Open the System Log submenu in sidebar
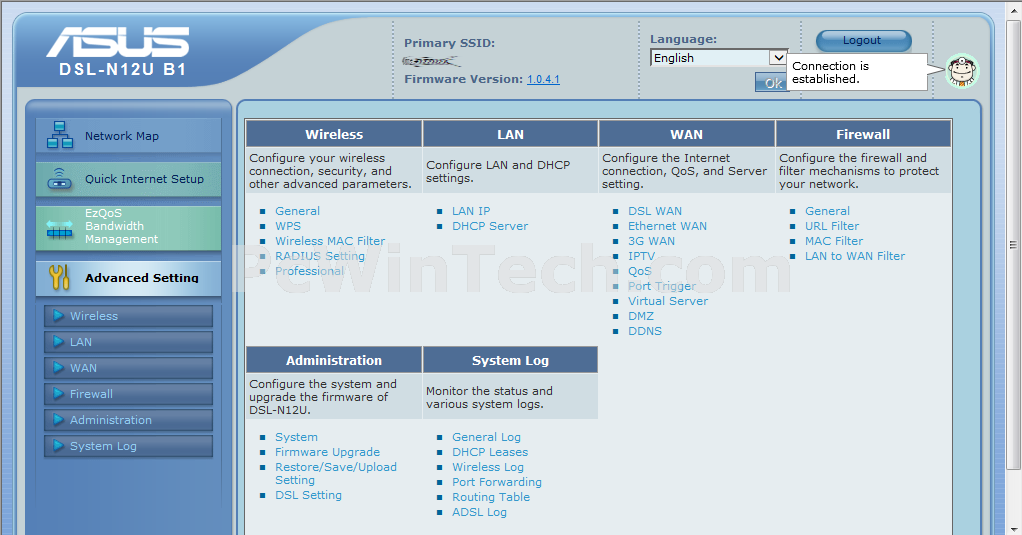The height and width of the screenshot is (535, 1022). point(128,446)
